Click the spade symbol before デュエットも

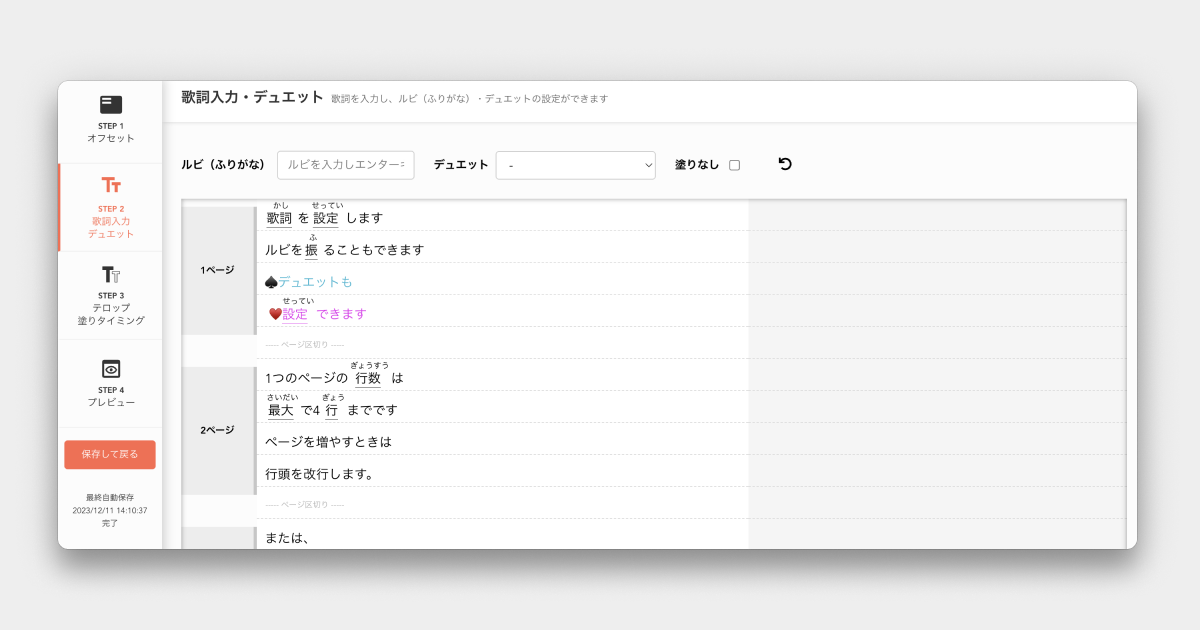(271, 283)
